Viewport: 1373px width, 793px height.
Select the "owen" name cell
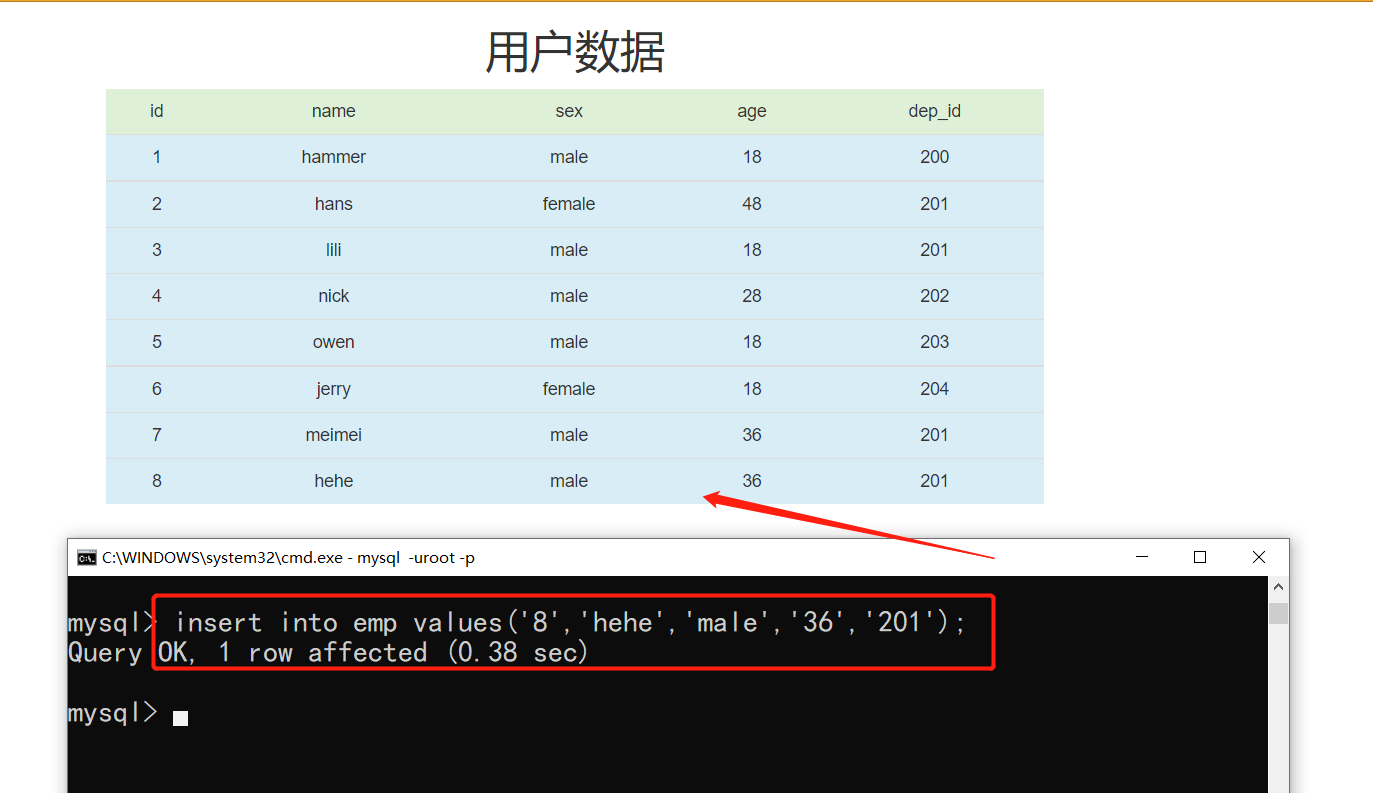334,342
